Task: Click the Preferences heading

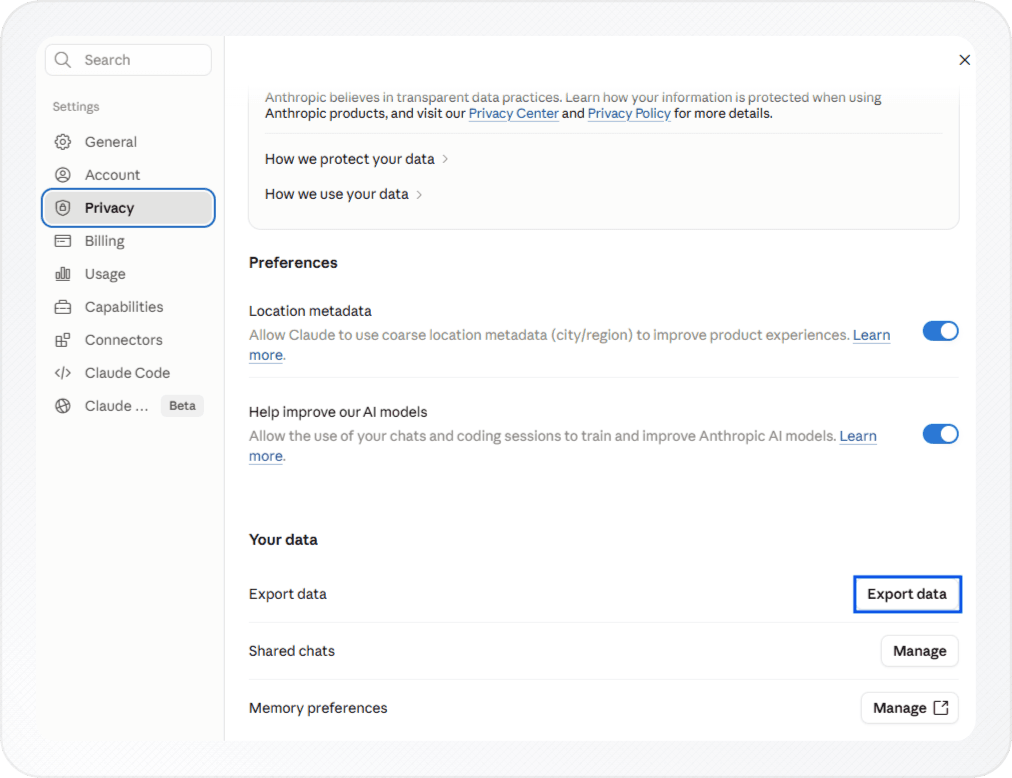Action: [x=293, y=263]
